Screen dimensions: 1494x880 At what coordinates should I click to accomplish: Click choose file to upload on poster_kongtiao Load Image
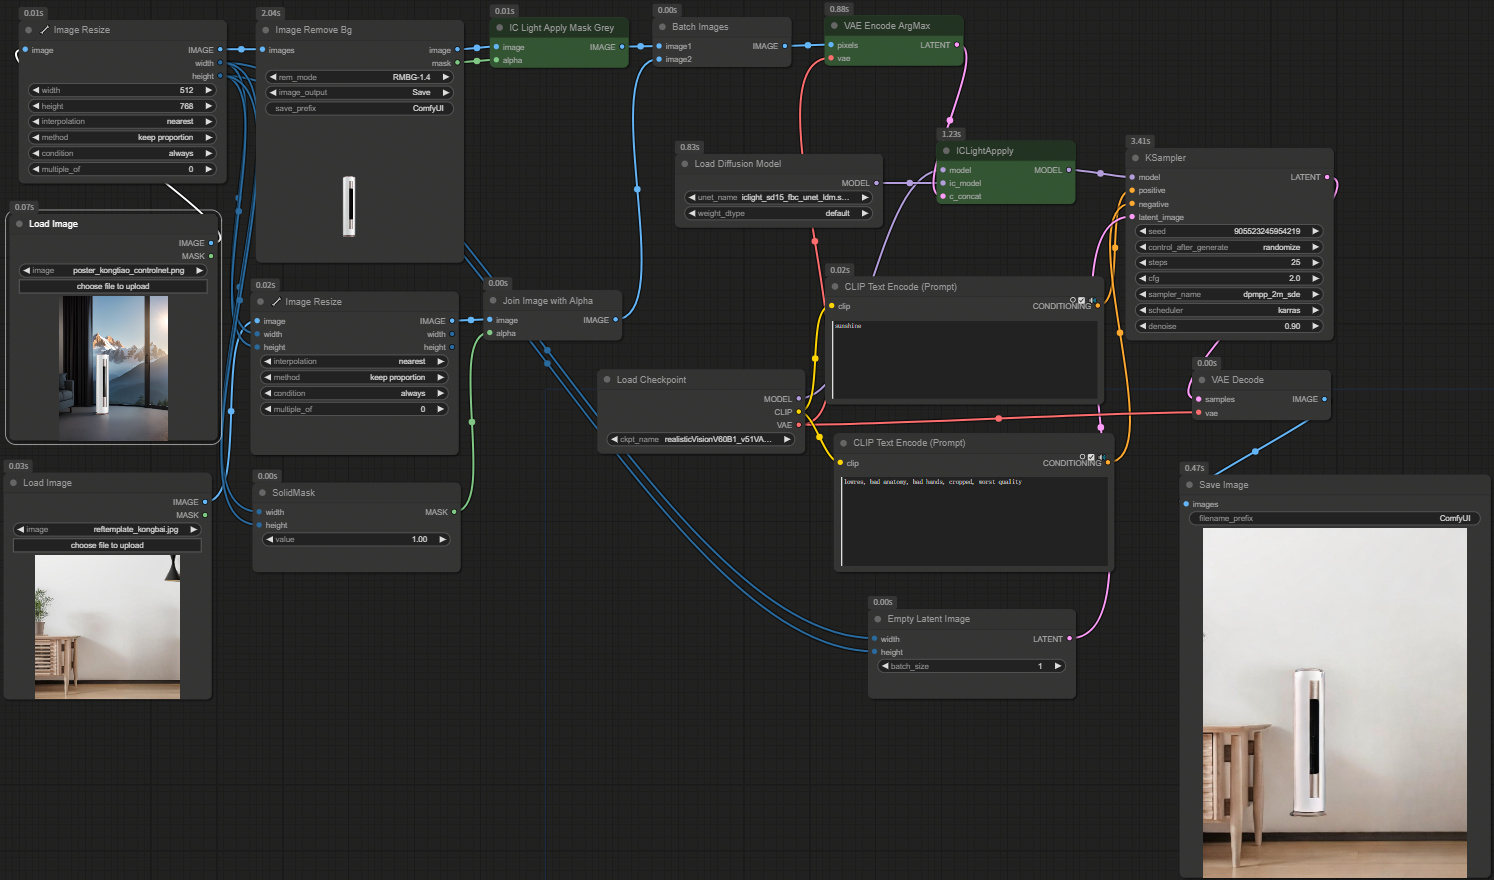pyautogui.click(x=113, y=285)
